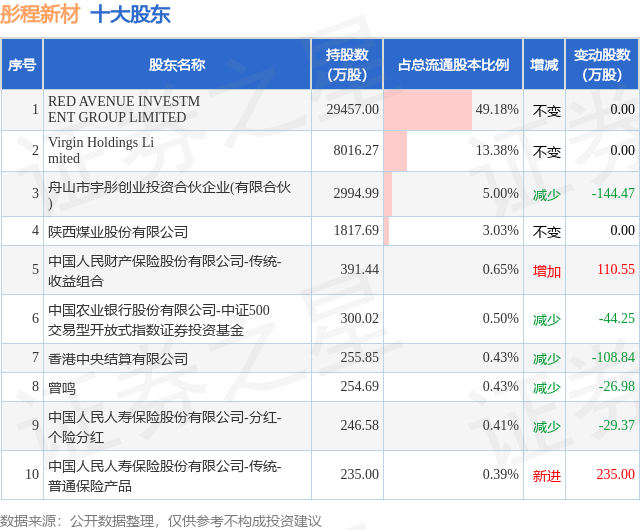Click holdings value 2994.99

[x=356, y=193]
